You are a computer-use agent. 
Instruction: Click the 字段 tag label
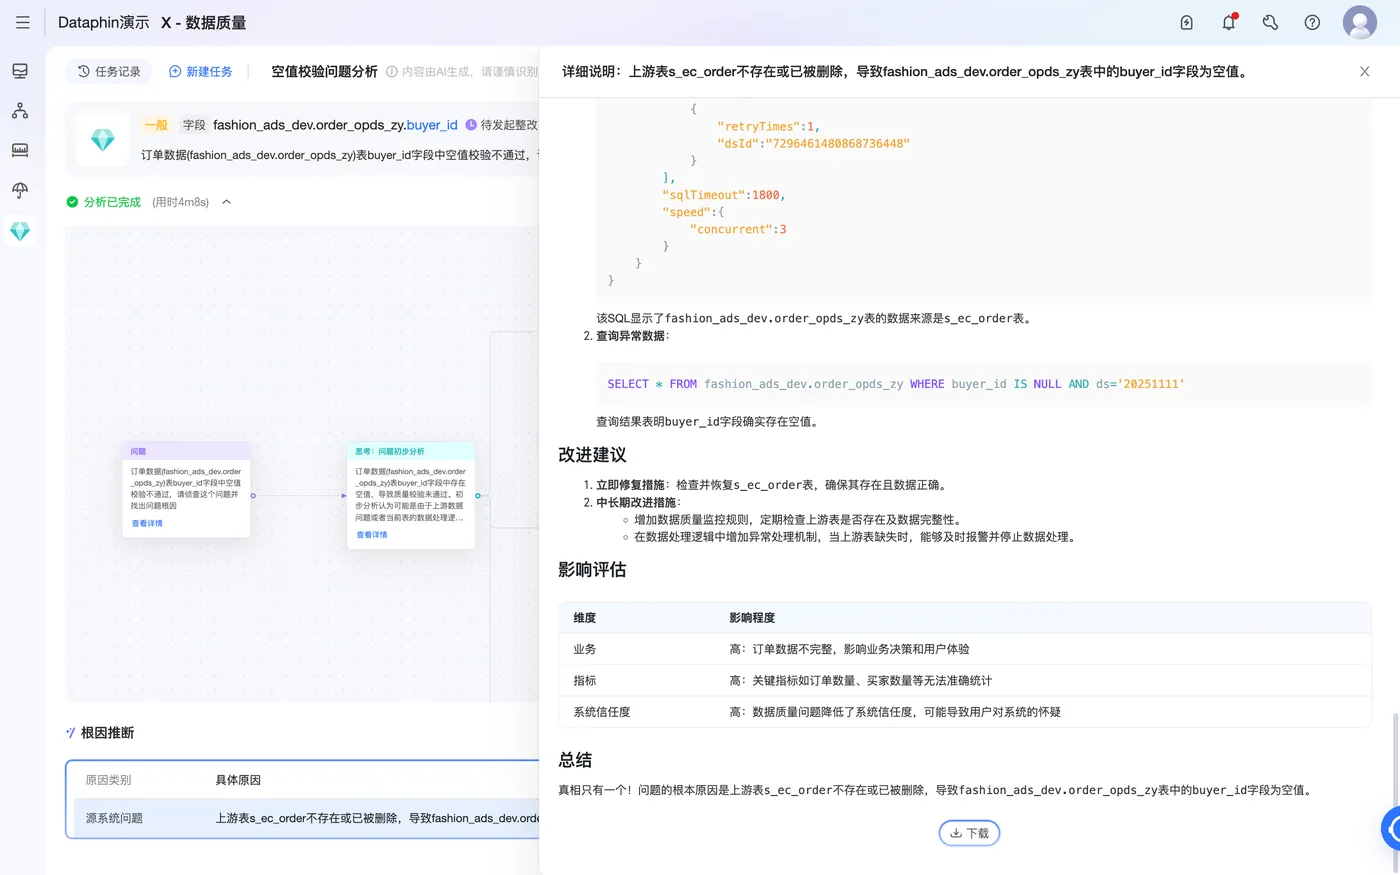[x=194, y=125]
